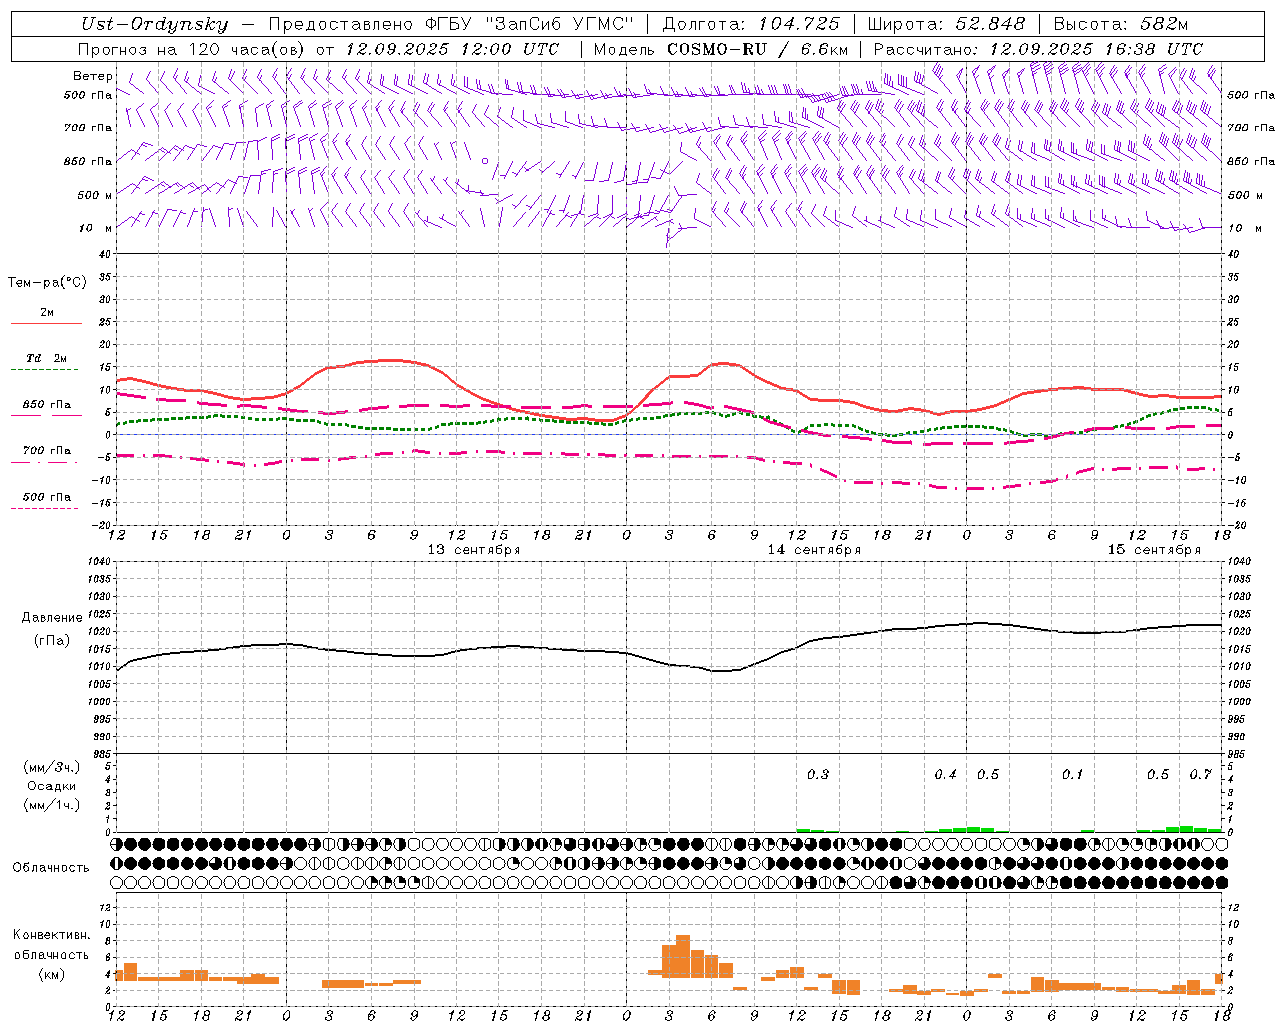Viewport: 1280px width, 1024px height.
Task: Click the 'Ветер' wind panel label
Action: pos(93,76)
